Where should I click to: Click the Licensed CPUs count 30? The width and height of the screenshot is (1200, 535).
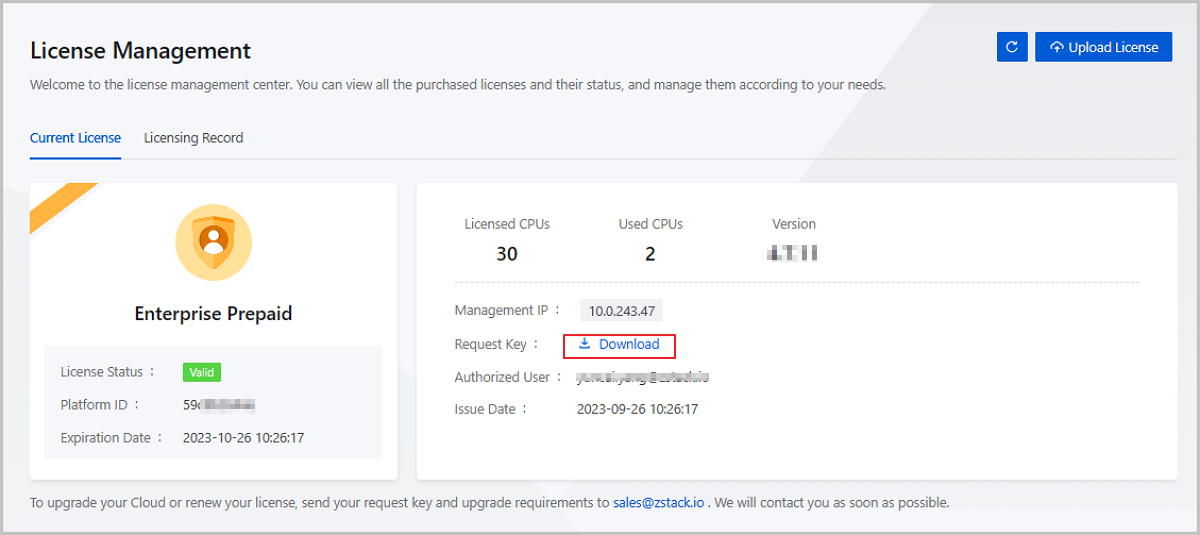(x=507, y=254)
